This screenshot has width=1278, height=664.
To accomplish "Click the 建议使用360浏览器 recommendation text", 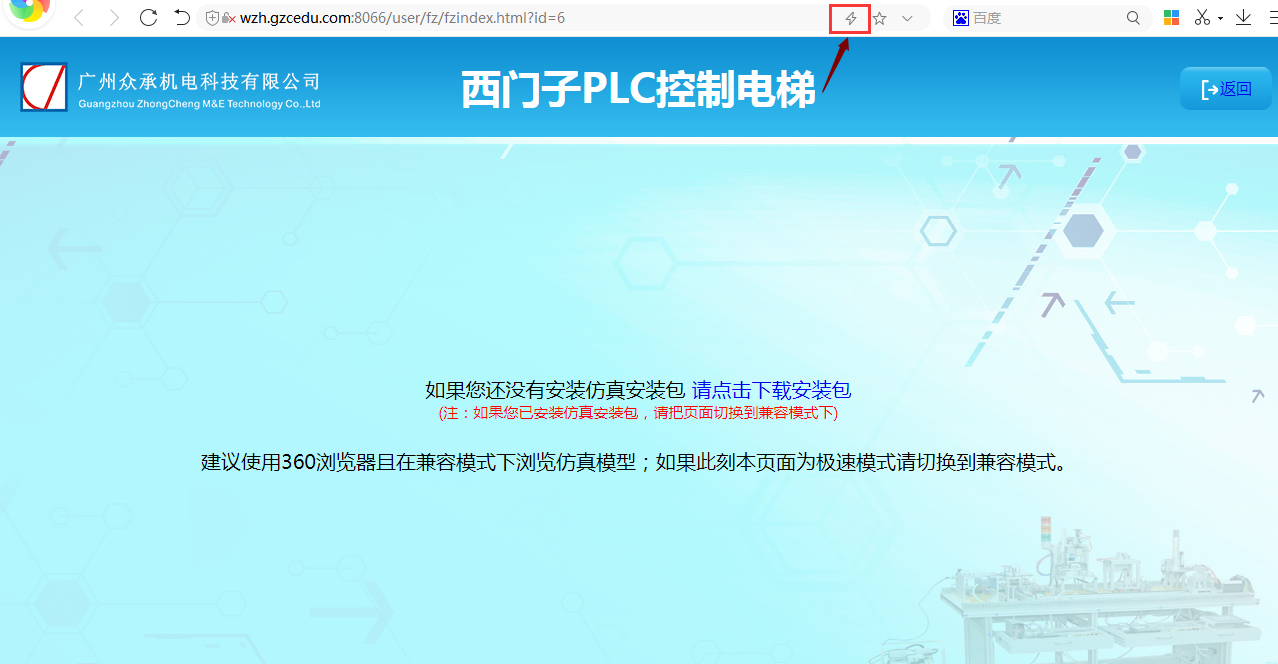I will tap(635, 462).
